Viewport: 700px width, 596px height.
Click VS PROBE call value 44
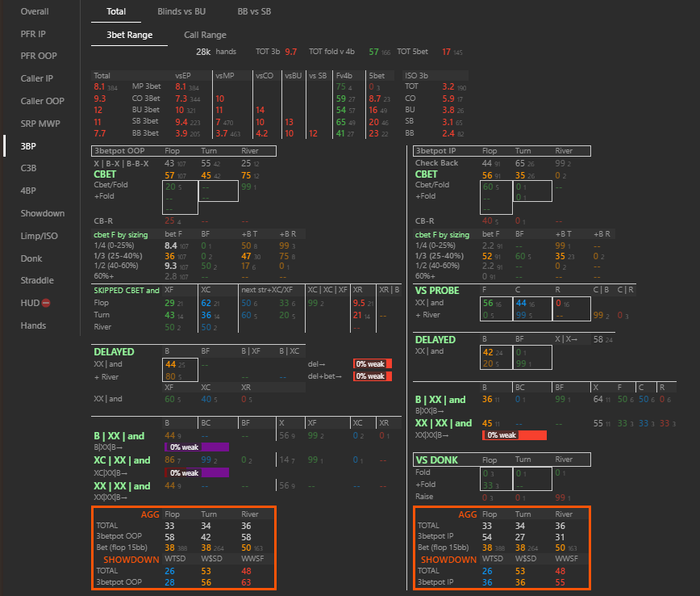pos(521,303)
